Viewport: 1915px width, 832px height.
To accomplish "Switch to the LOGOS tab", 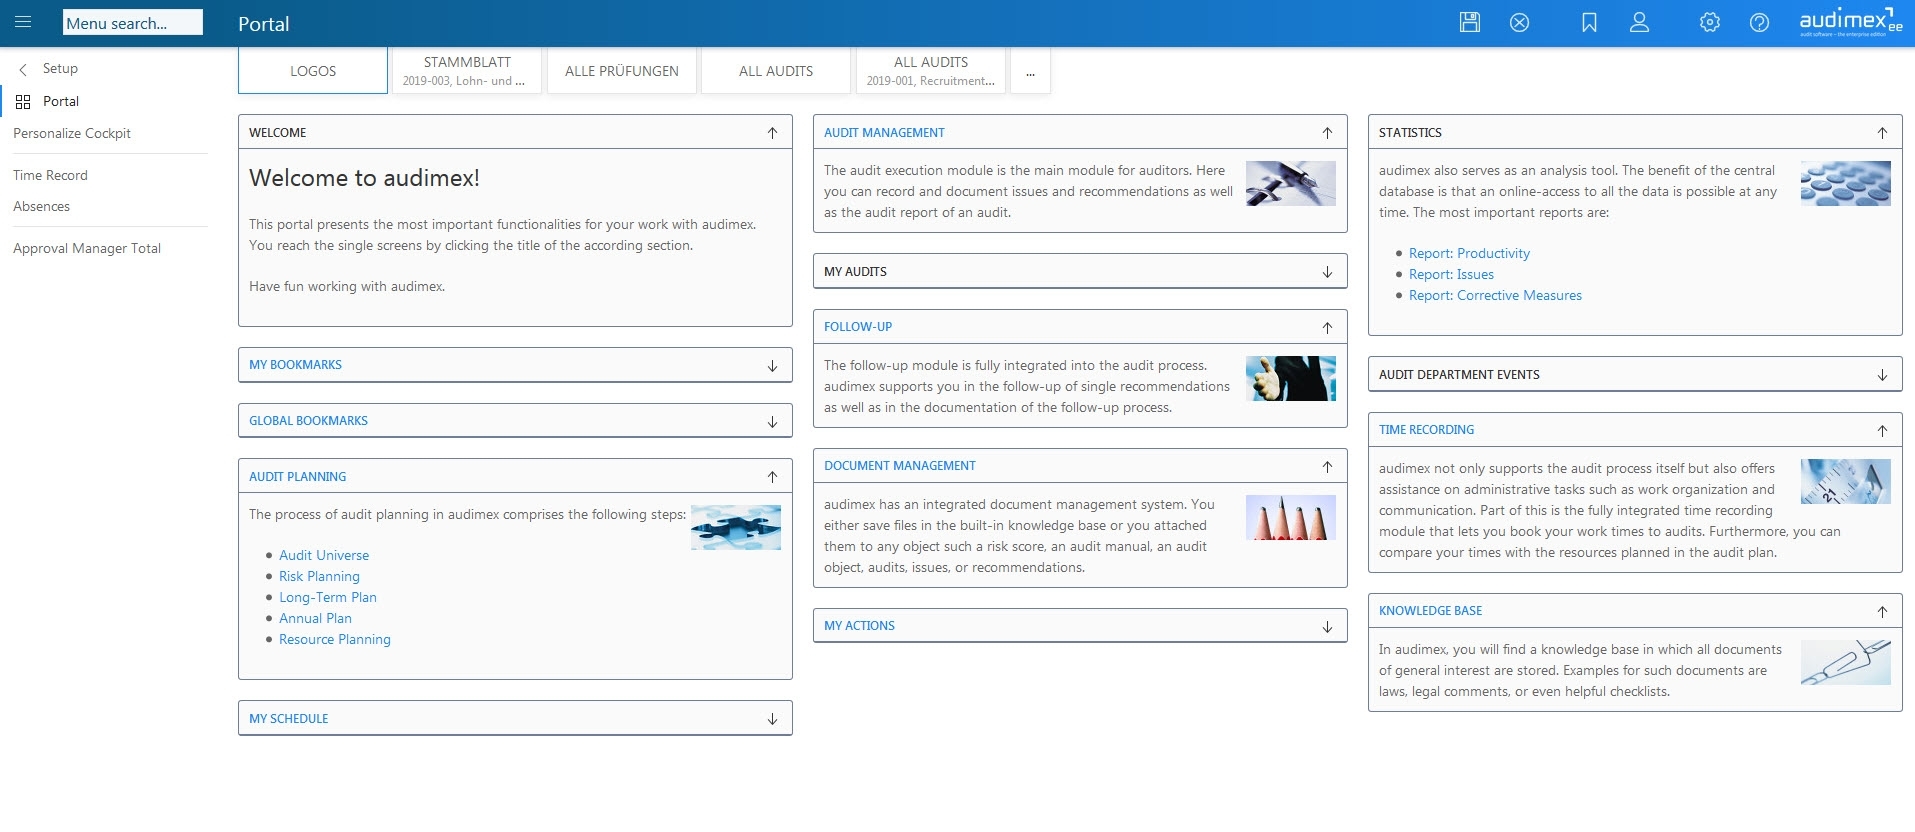I will (313, 71).
